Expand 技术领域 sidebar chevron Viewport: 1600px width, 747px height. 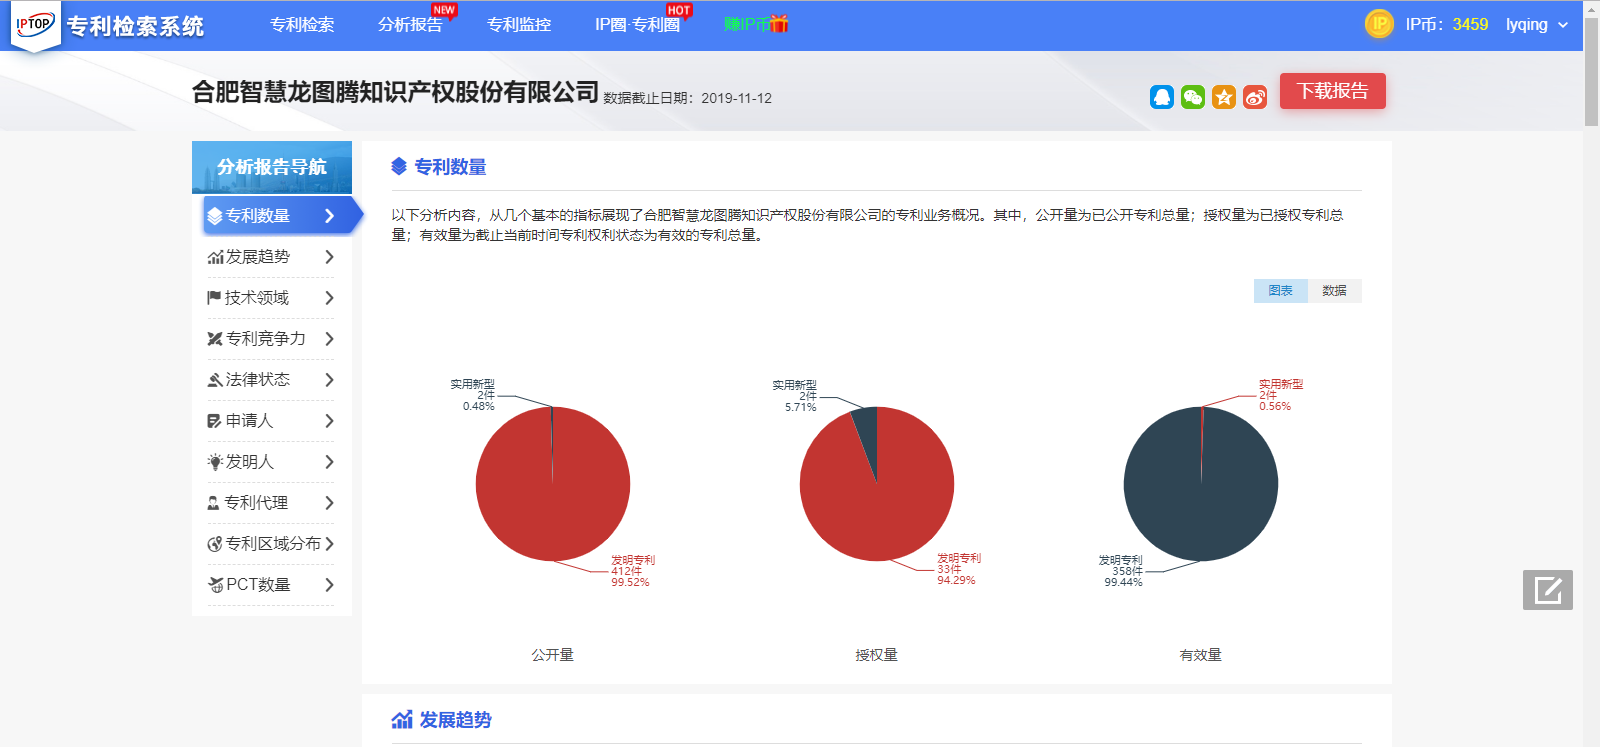(x=329, y=298)
